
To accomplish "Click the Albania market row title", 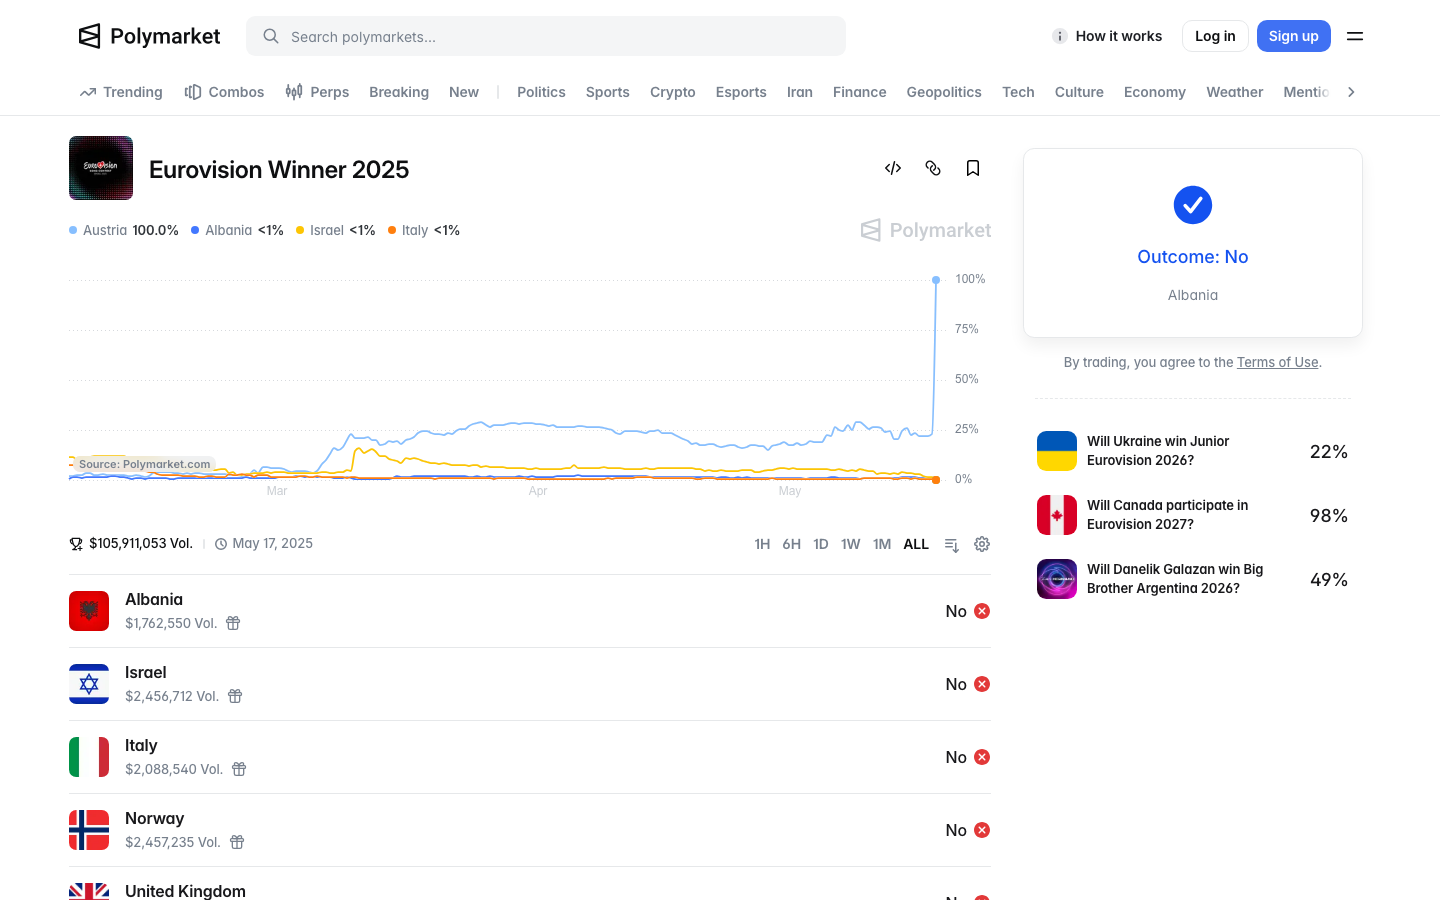I will coord(154,599).
